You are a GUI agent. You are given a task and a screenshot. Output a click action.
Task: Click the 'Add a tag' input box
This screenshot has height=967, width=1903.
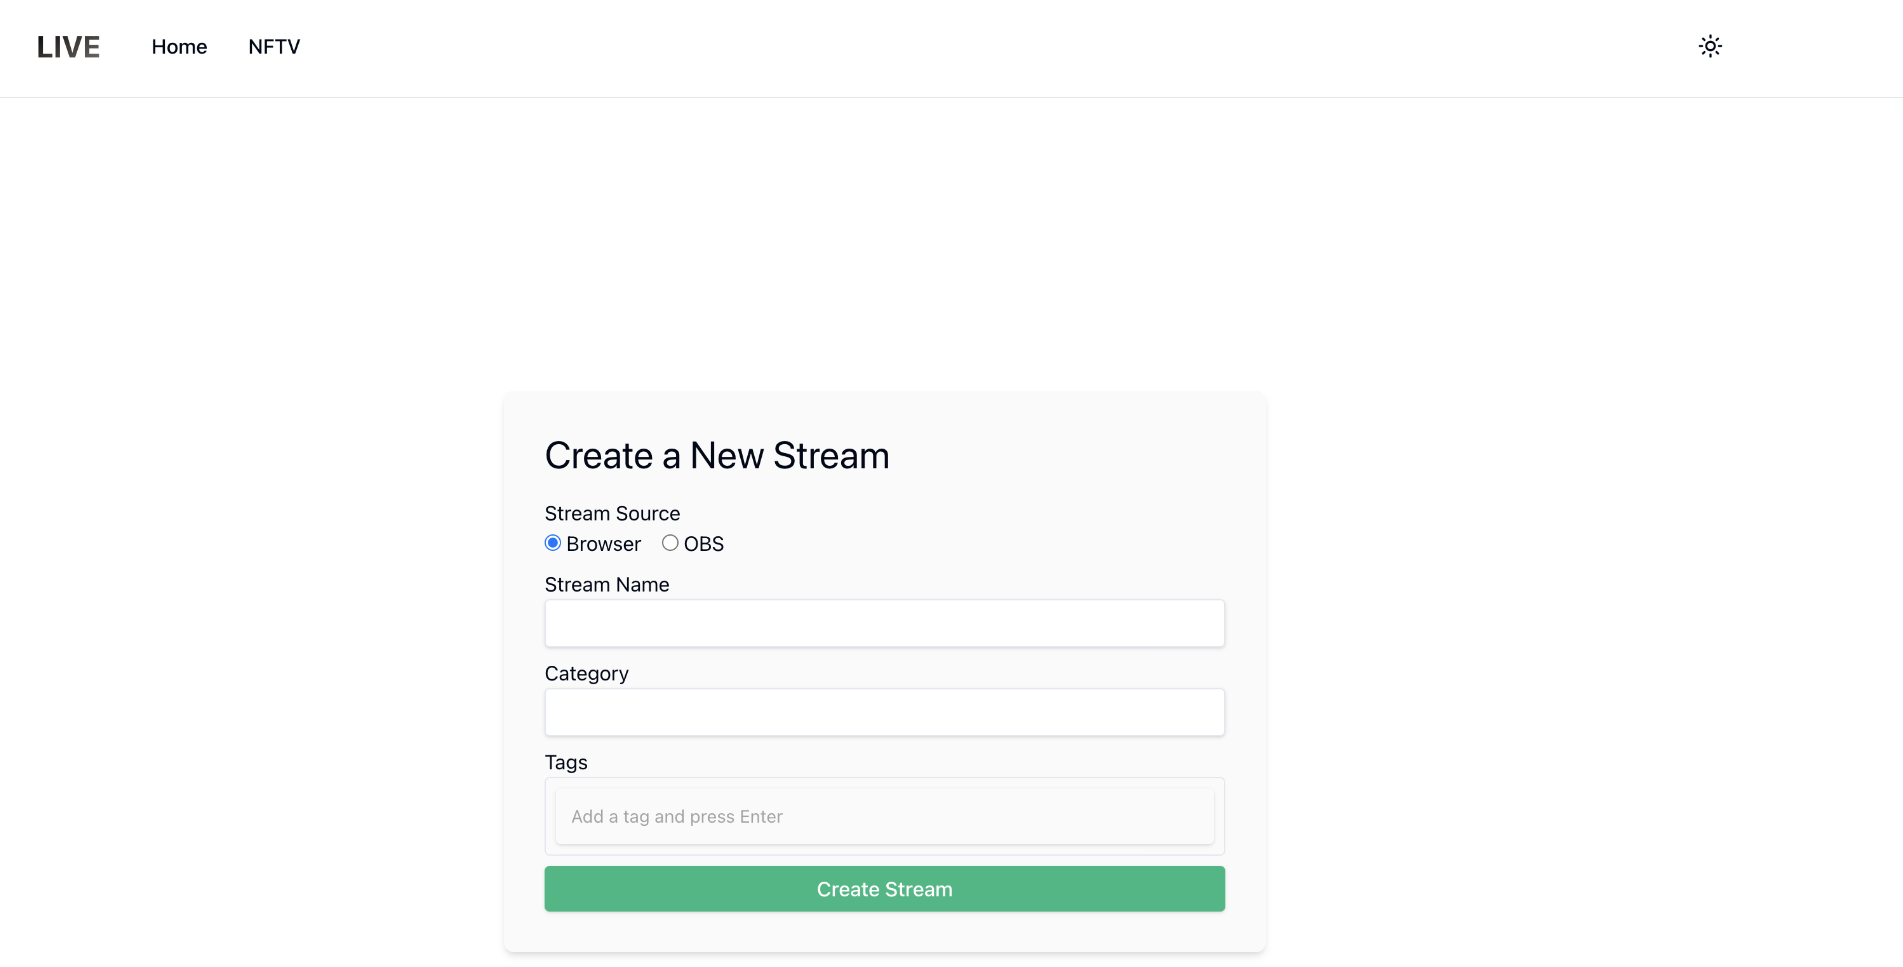884,816
